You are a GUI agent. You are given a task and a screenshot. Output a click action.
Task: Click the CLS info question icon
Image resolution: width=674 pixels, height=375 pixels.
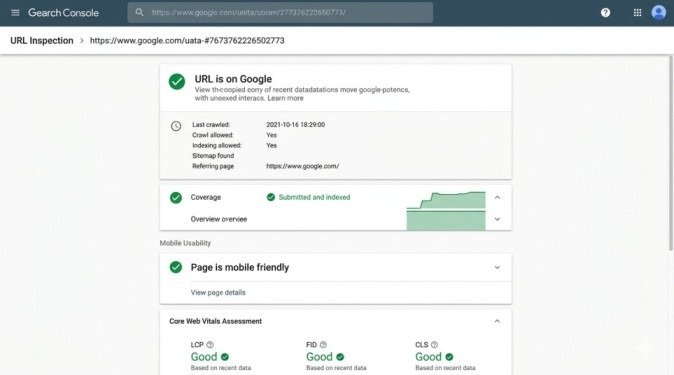(x=434, y=344)
